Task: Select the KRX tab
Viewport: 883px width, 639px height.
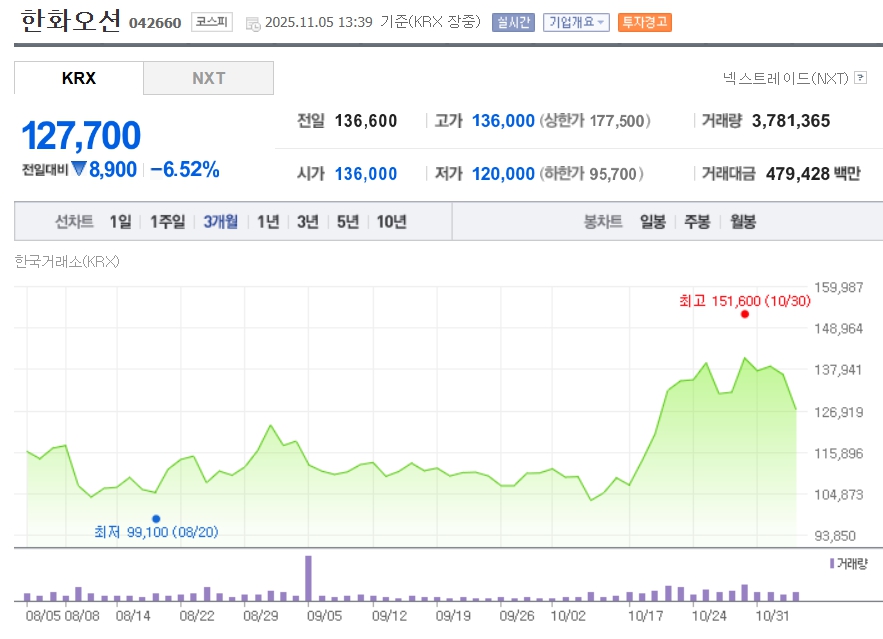Action: coord(79,78)
